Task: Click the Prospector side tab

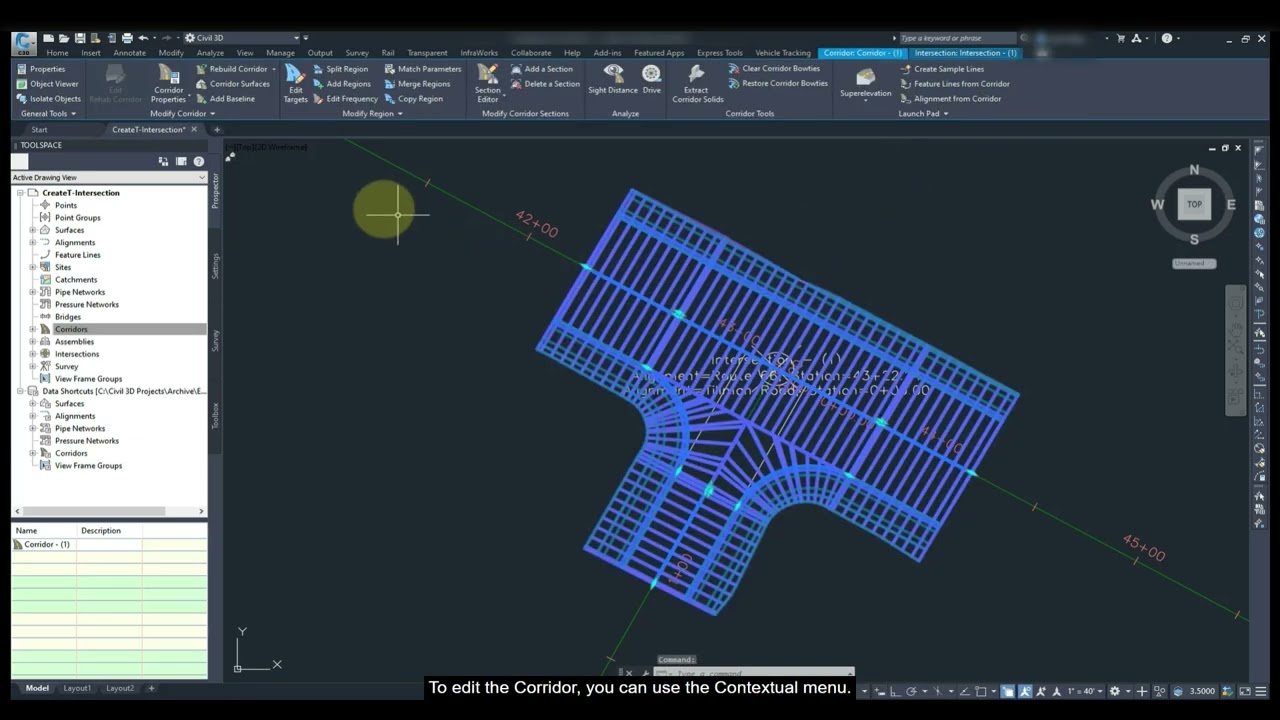Action: tap(215, 190)
